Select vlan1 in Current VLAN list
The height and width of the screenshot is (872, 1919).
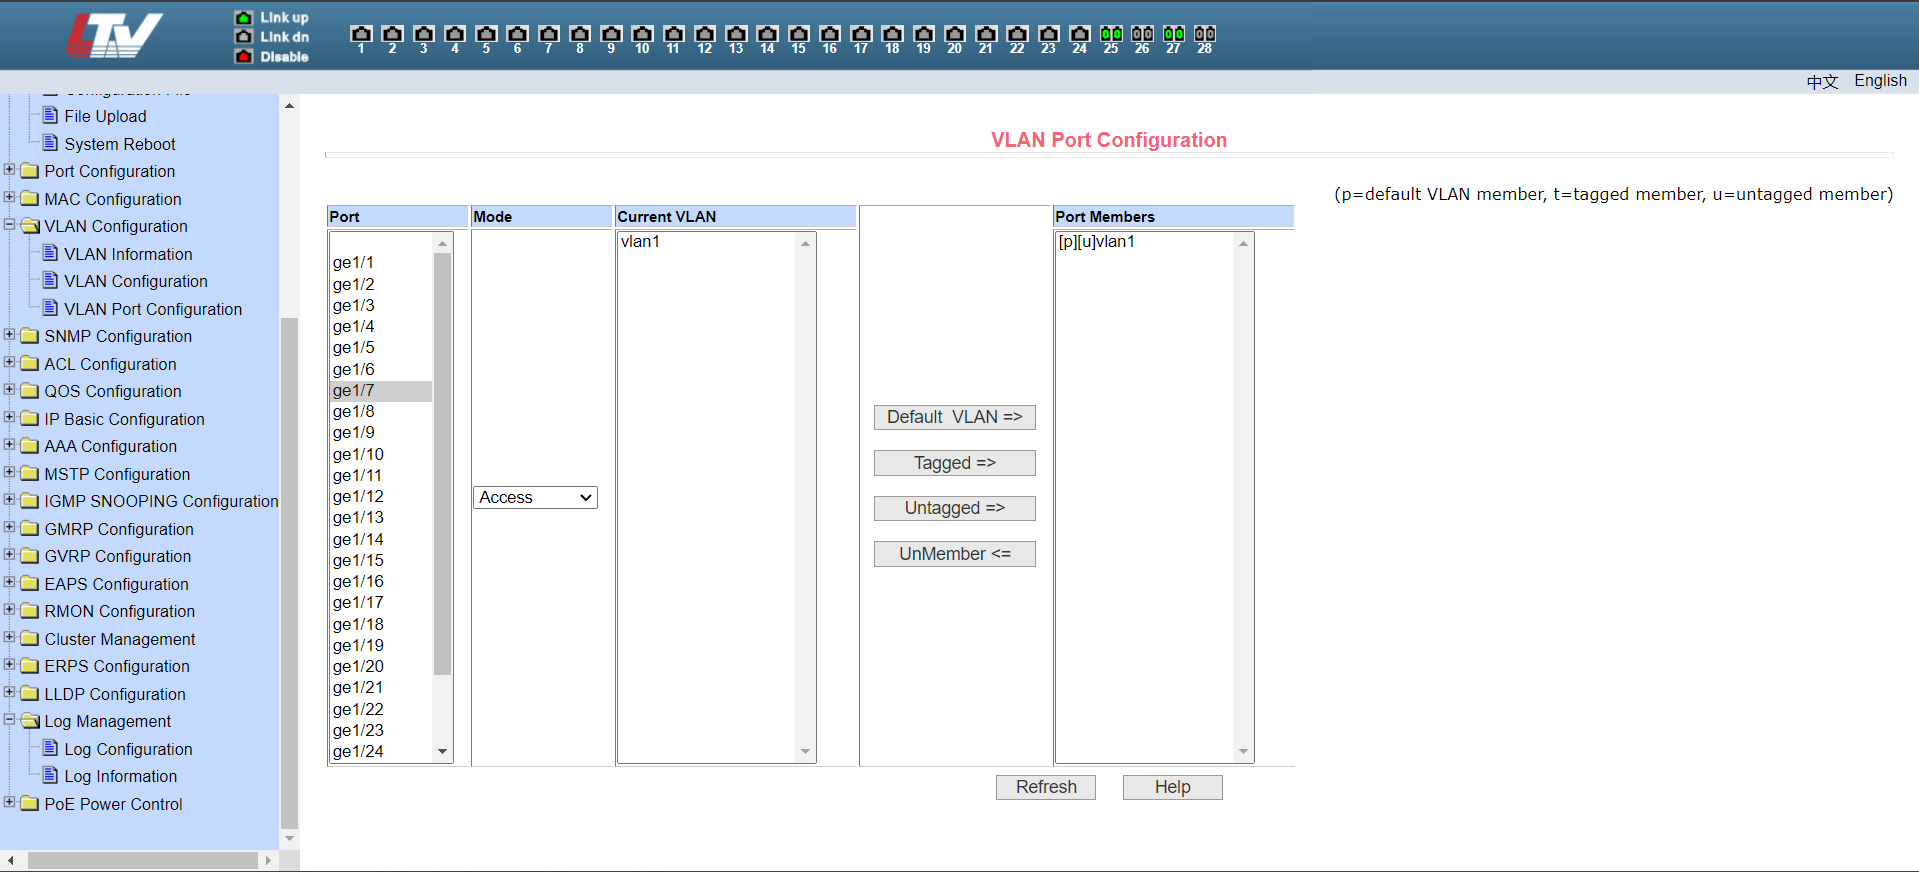[x=706, y=241]
